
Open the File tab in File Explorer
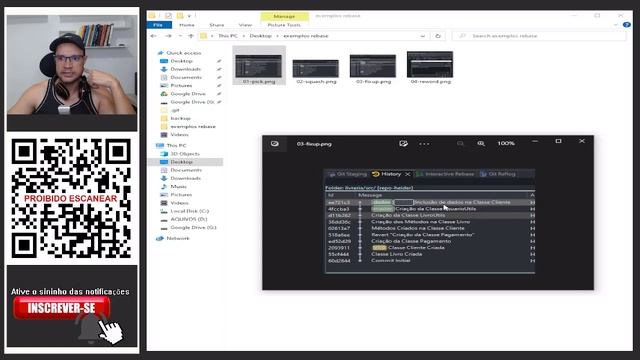[158, 25]
